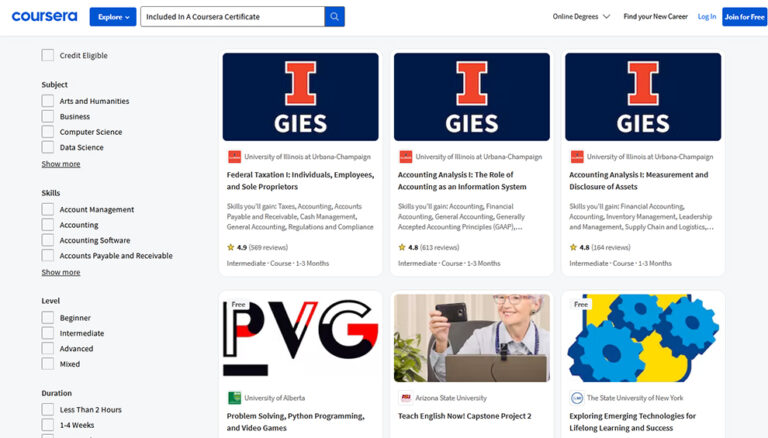768x438 pixels.
Task: Click Arizona State University provider name
Action: click(451, 398)
